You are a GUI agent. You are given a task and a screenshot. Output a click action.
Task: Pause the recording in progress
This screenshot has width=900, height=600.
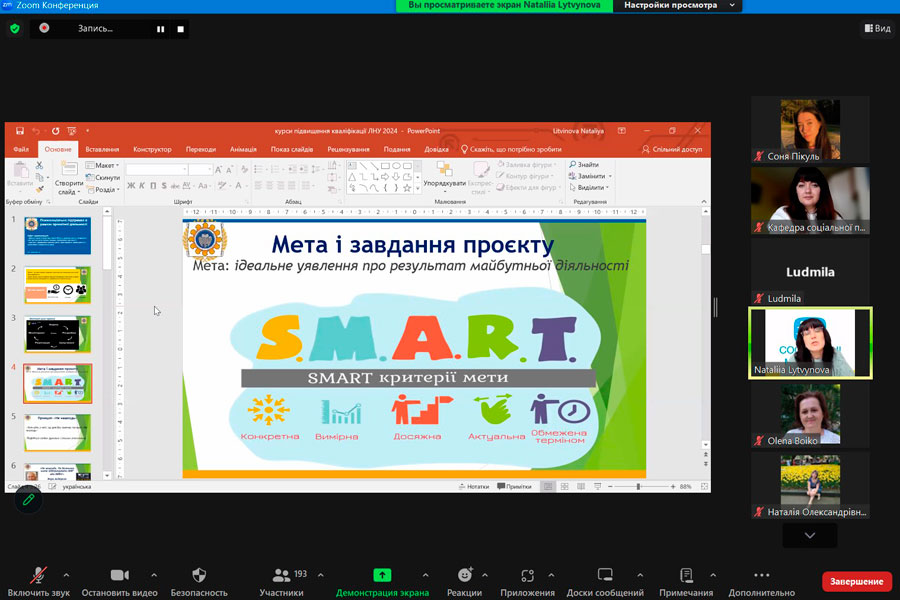160,29
